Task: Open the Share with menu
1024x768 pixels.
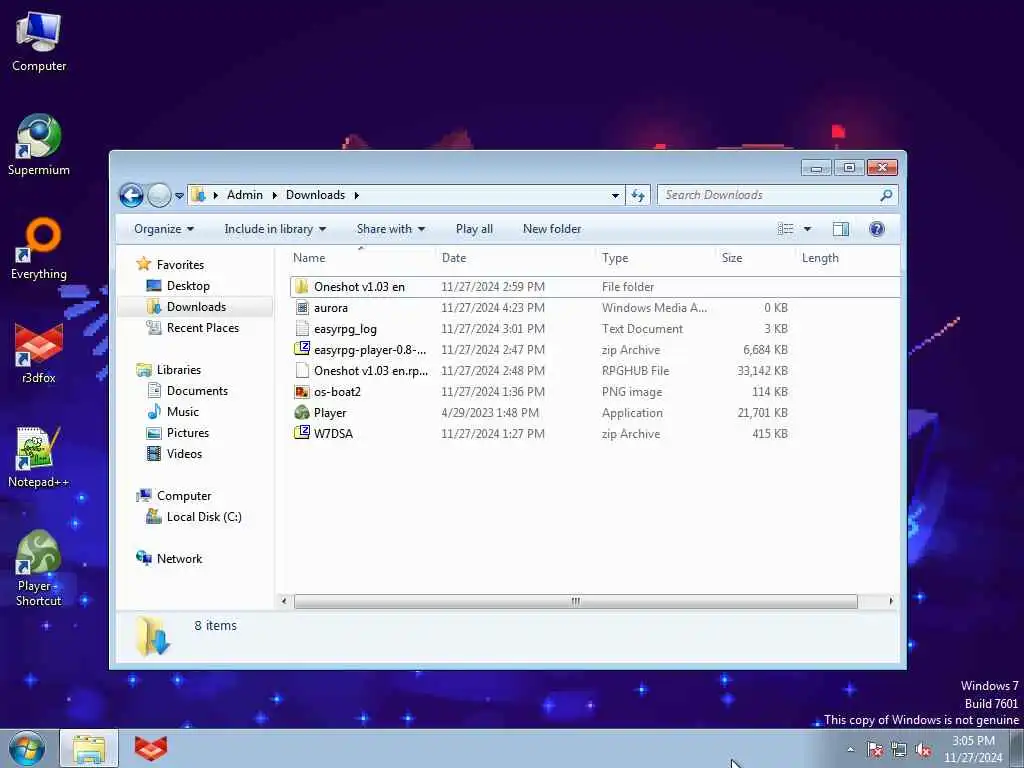Action: tap(391, 229)
